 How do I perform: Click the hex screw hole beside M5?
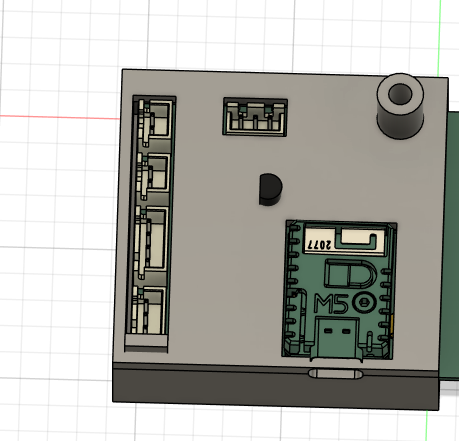(364, 303)
